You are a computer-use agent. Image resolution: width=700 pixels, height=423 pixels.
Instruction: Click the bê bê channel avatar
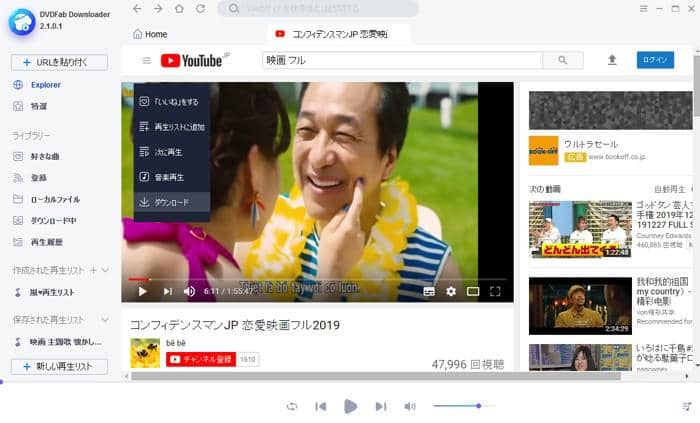(x=145, y=353)
